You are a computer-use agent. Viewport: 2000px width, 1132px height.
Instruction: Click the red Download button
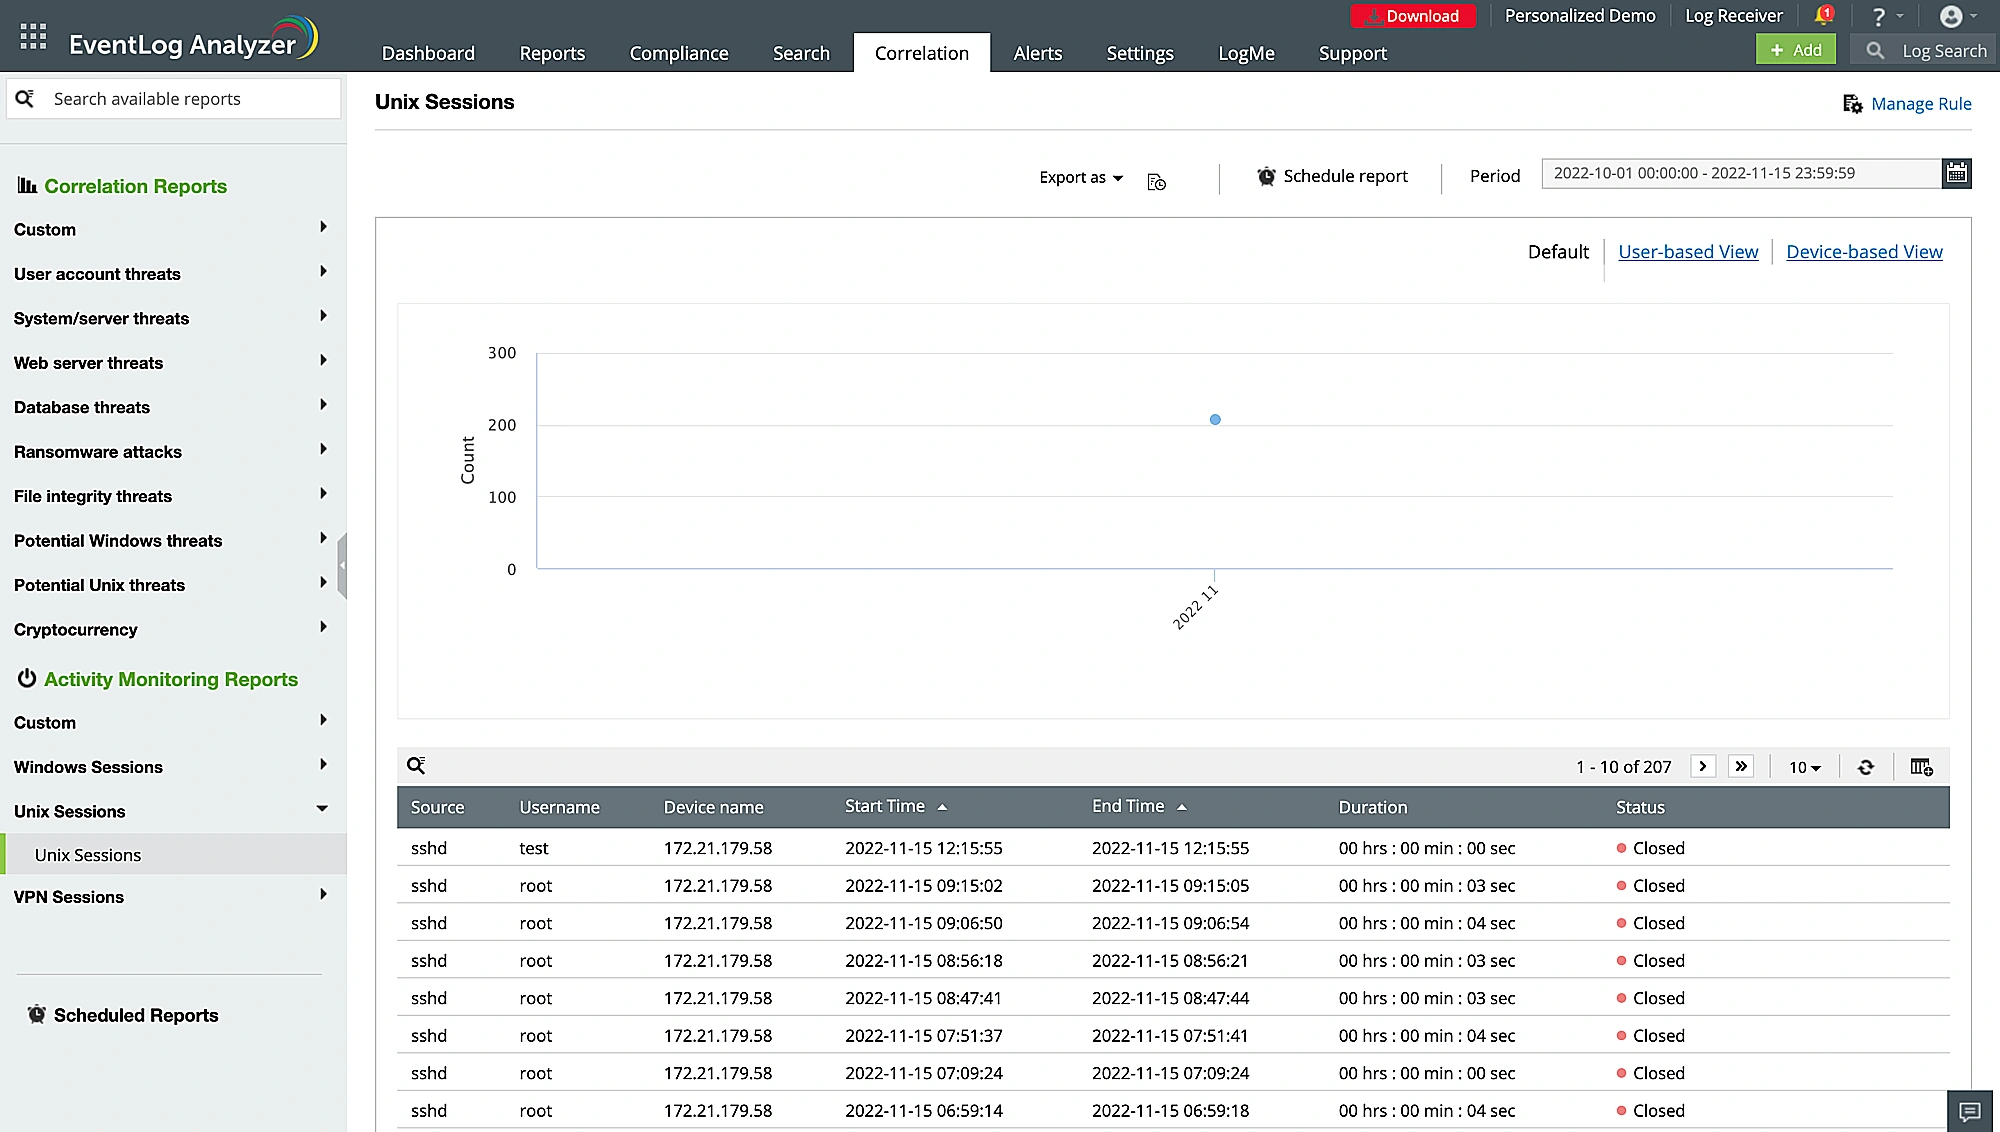coord(1412,16)
